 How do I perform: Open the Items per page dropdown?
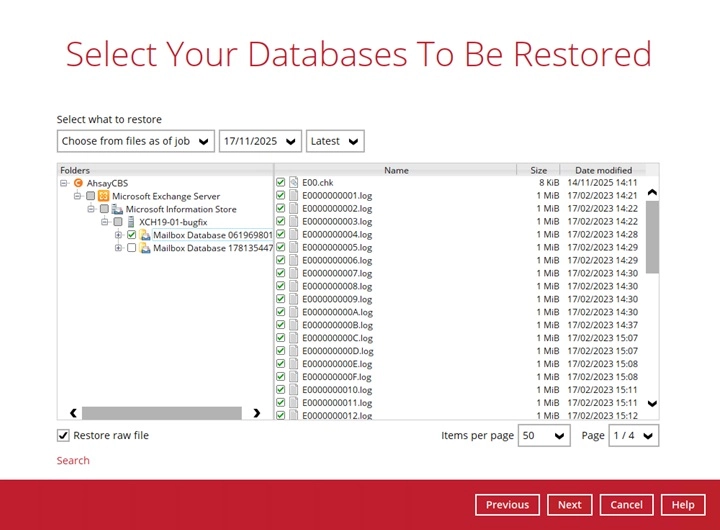pyautogui.click(x=544, y=436)
